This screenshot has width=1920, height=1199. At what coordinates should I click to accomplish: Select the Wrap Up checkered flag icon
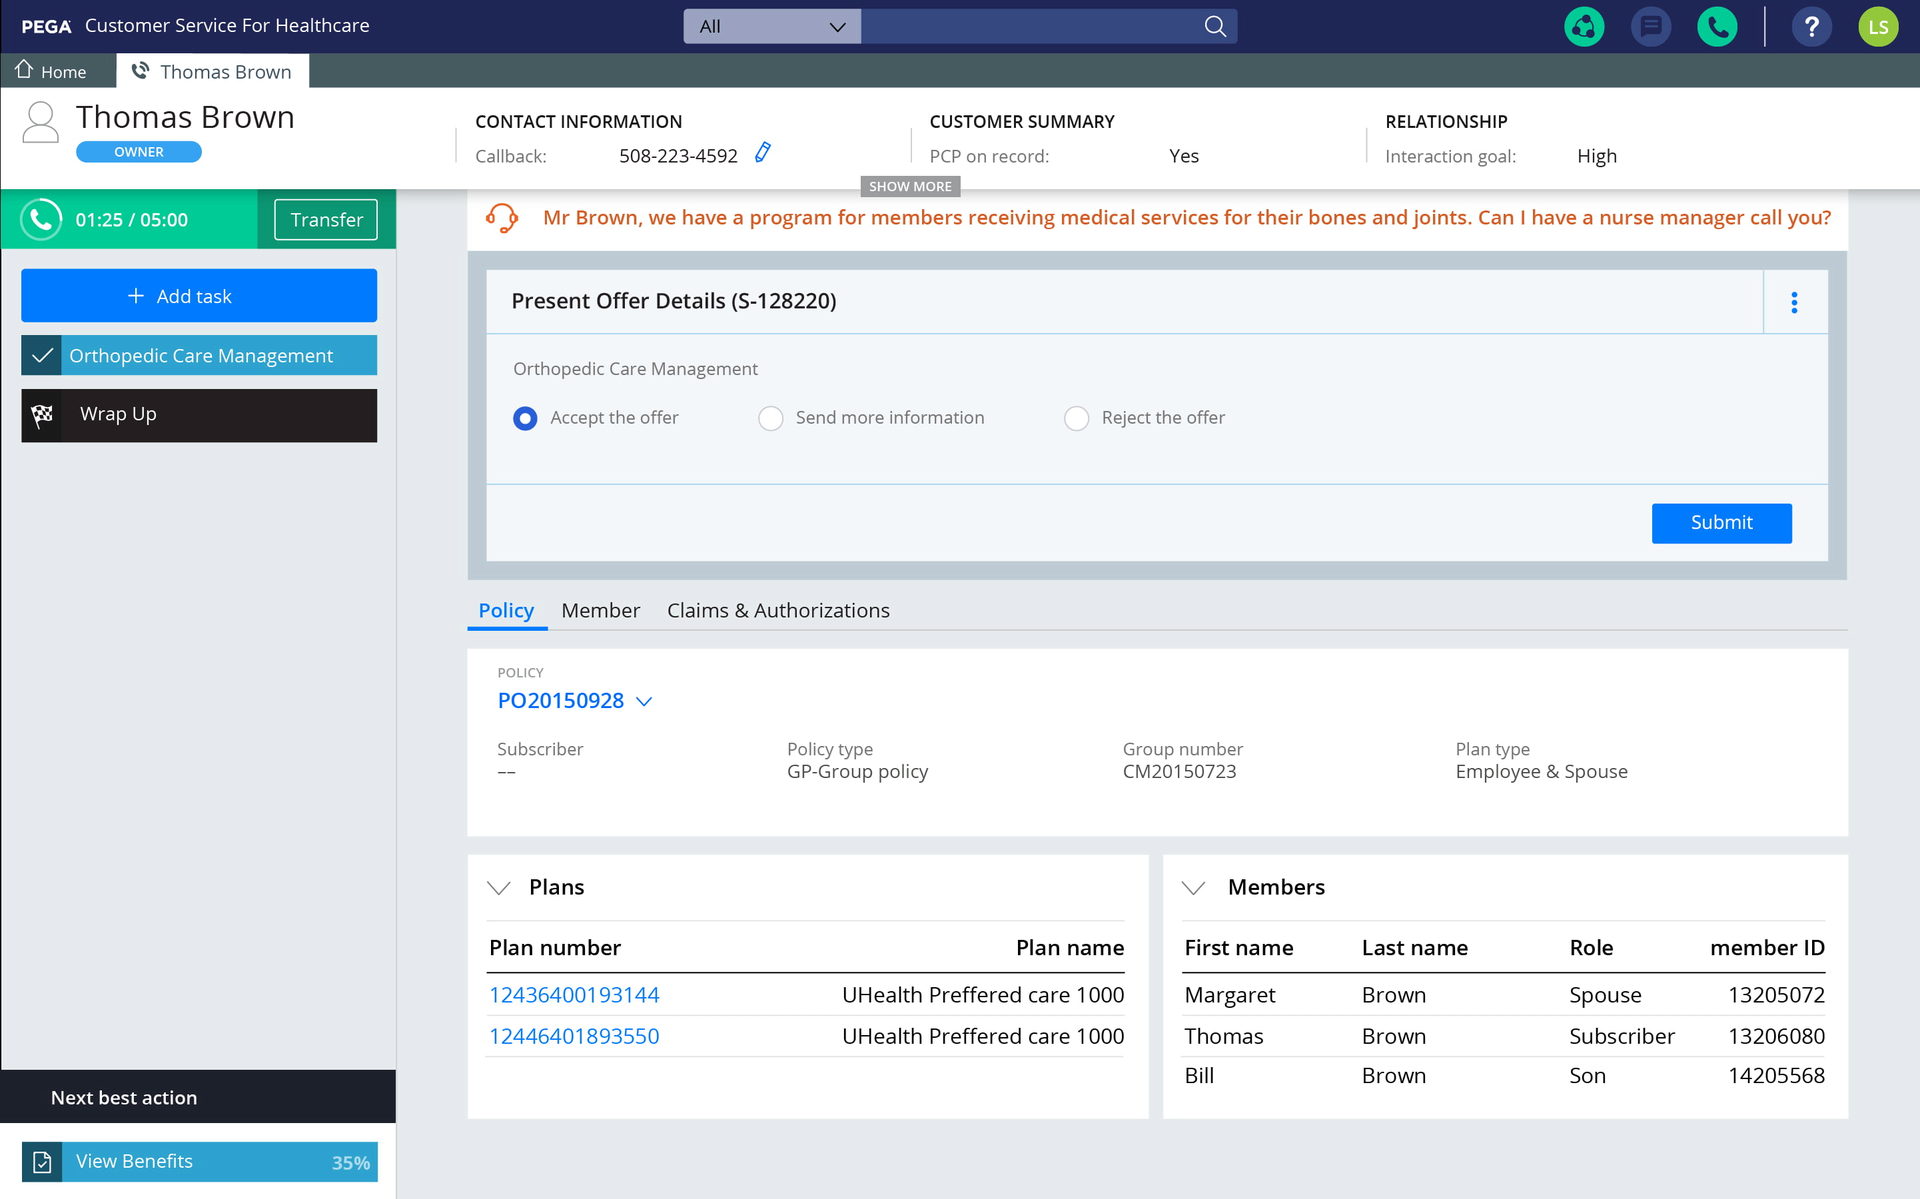pos(40,414)
